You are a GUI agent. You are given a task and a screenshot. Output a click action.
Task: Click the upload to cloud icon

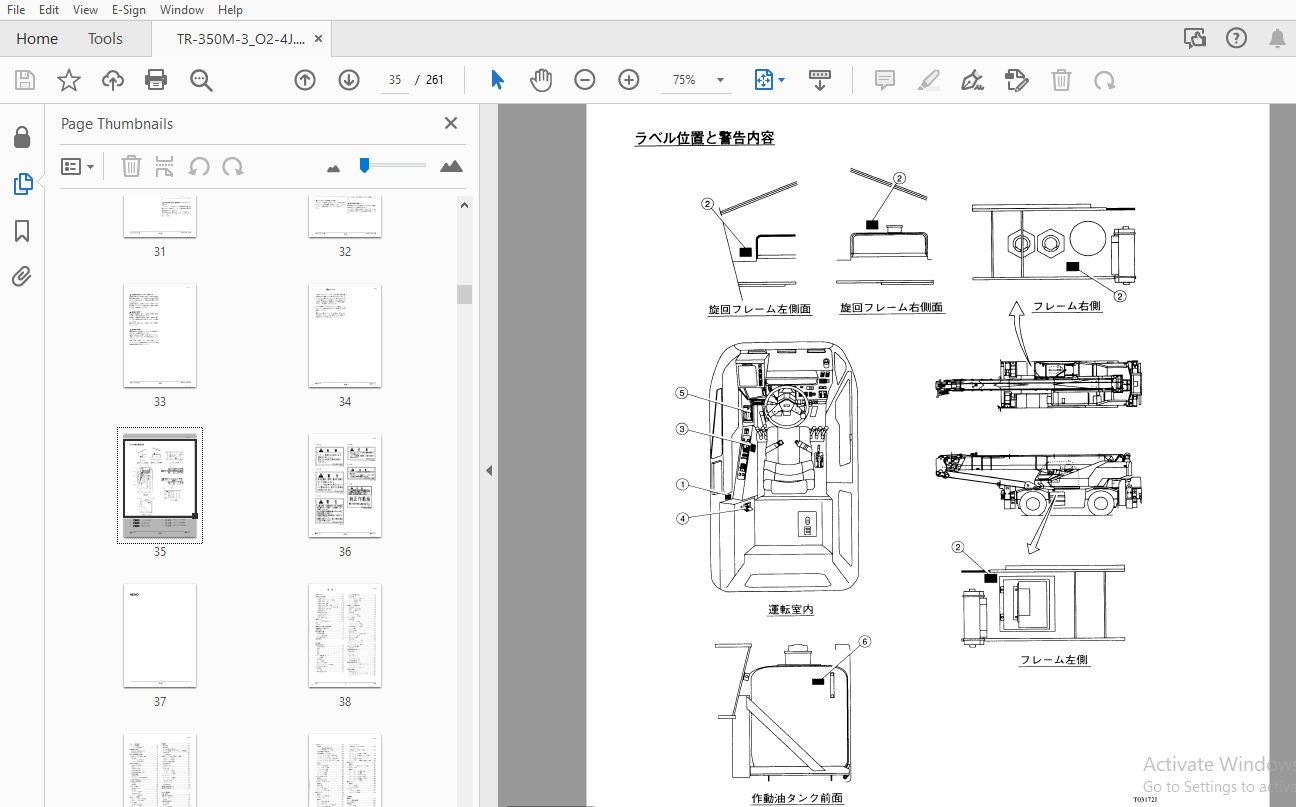coord(113,80)
